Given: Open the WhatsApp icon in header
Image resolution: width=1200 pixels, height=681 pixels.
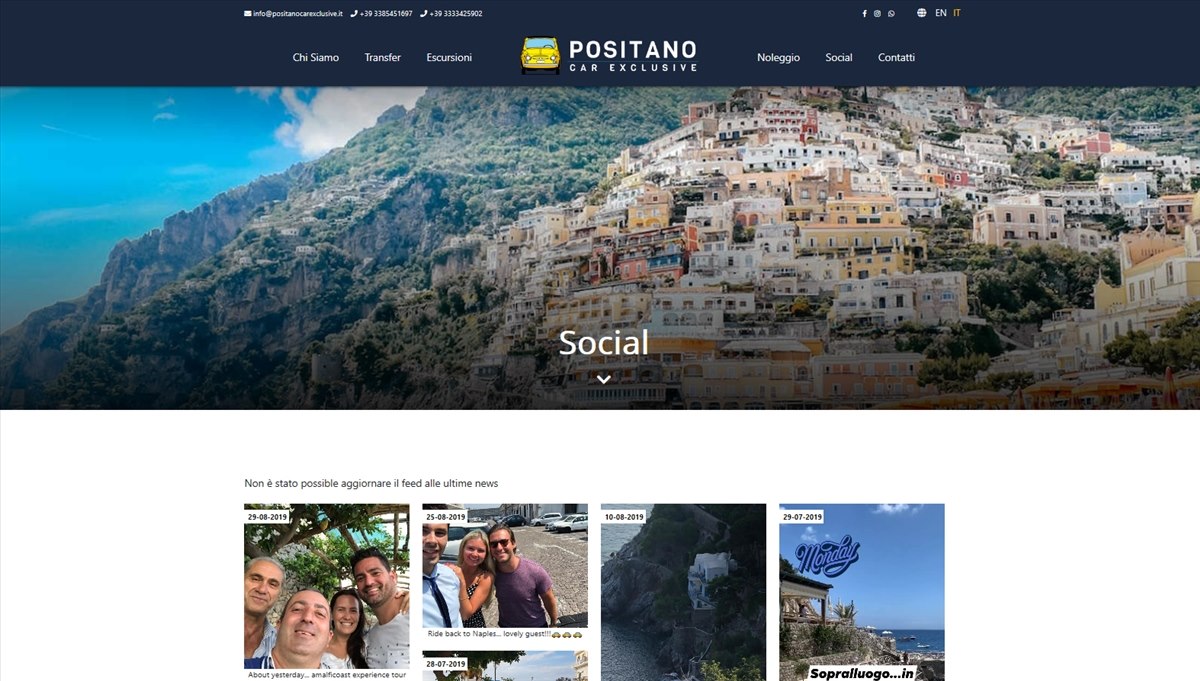Looking at the screenshot, I should (891, 14).
